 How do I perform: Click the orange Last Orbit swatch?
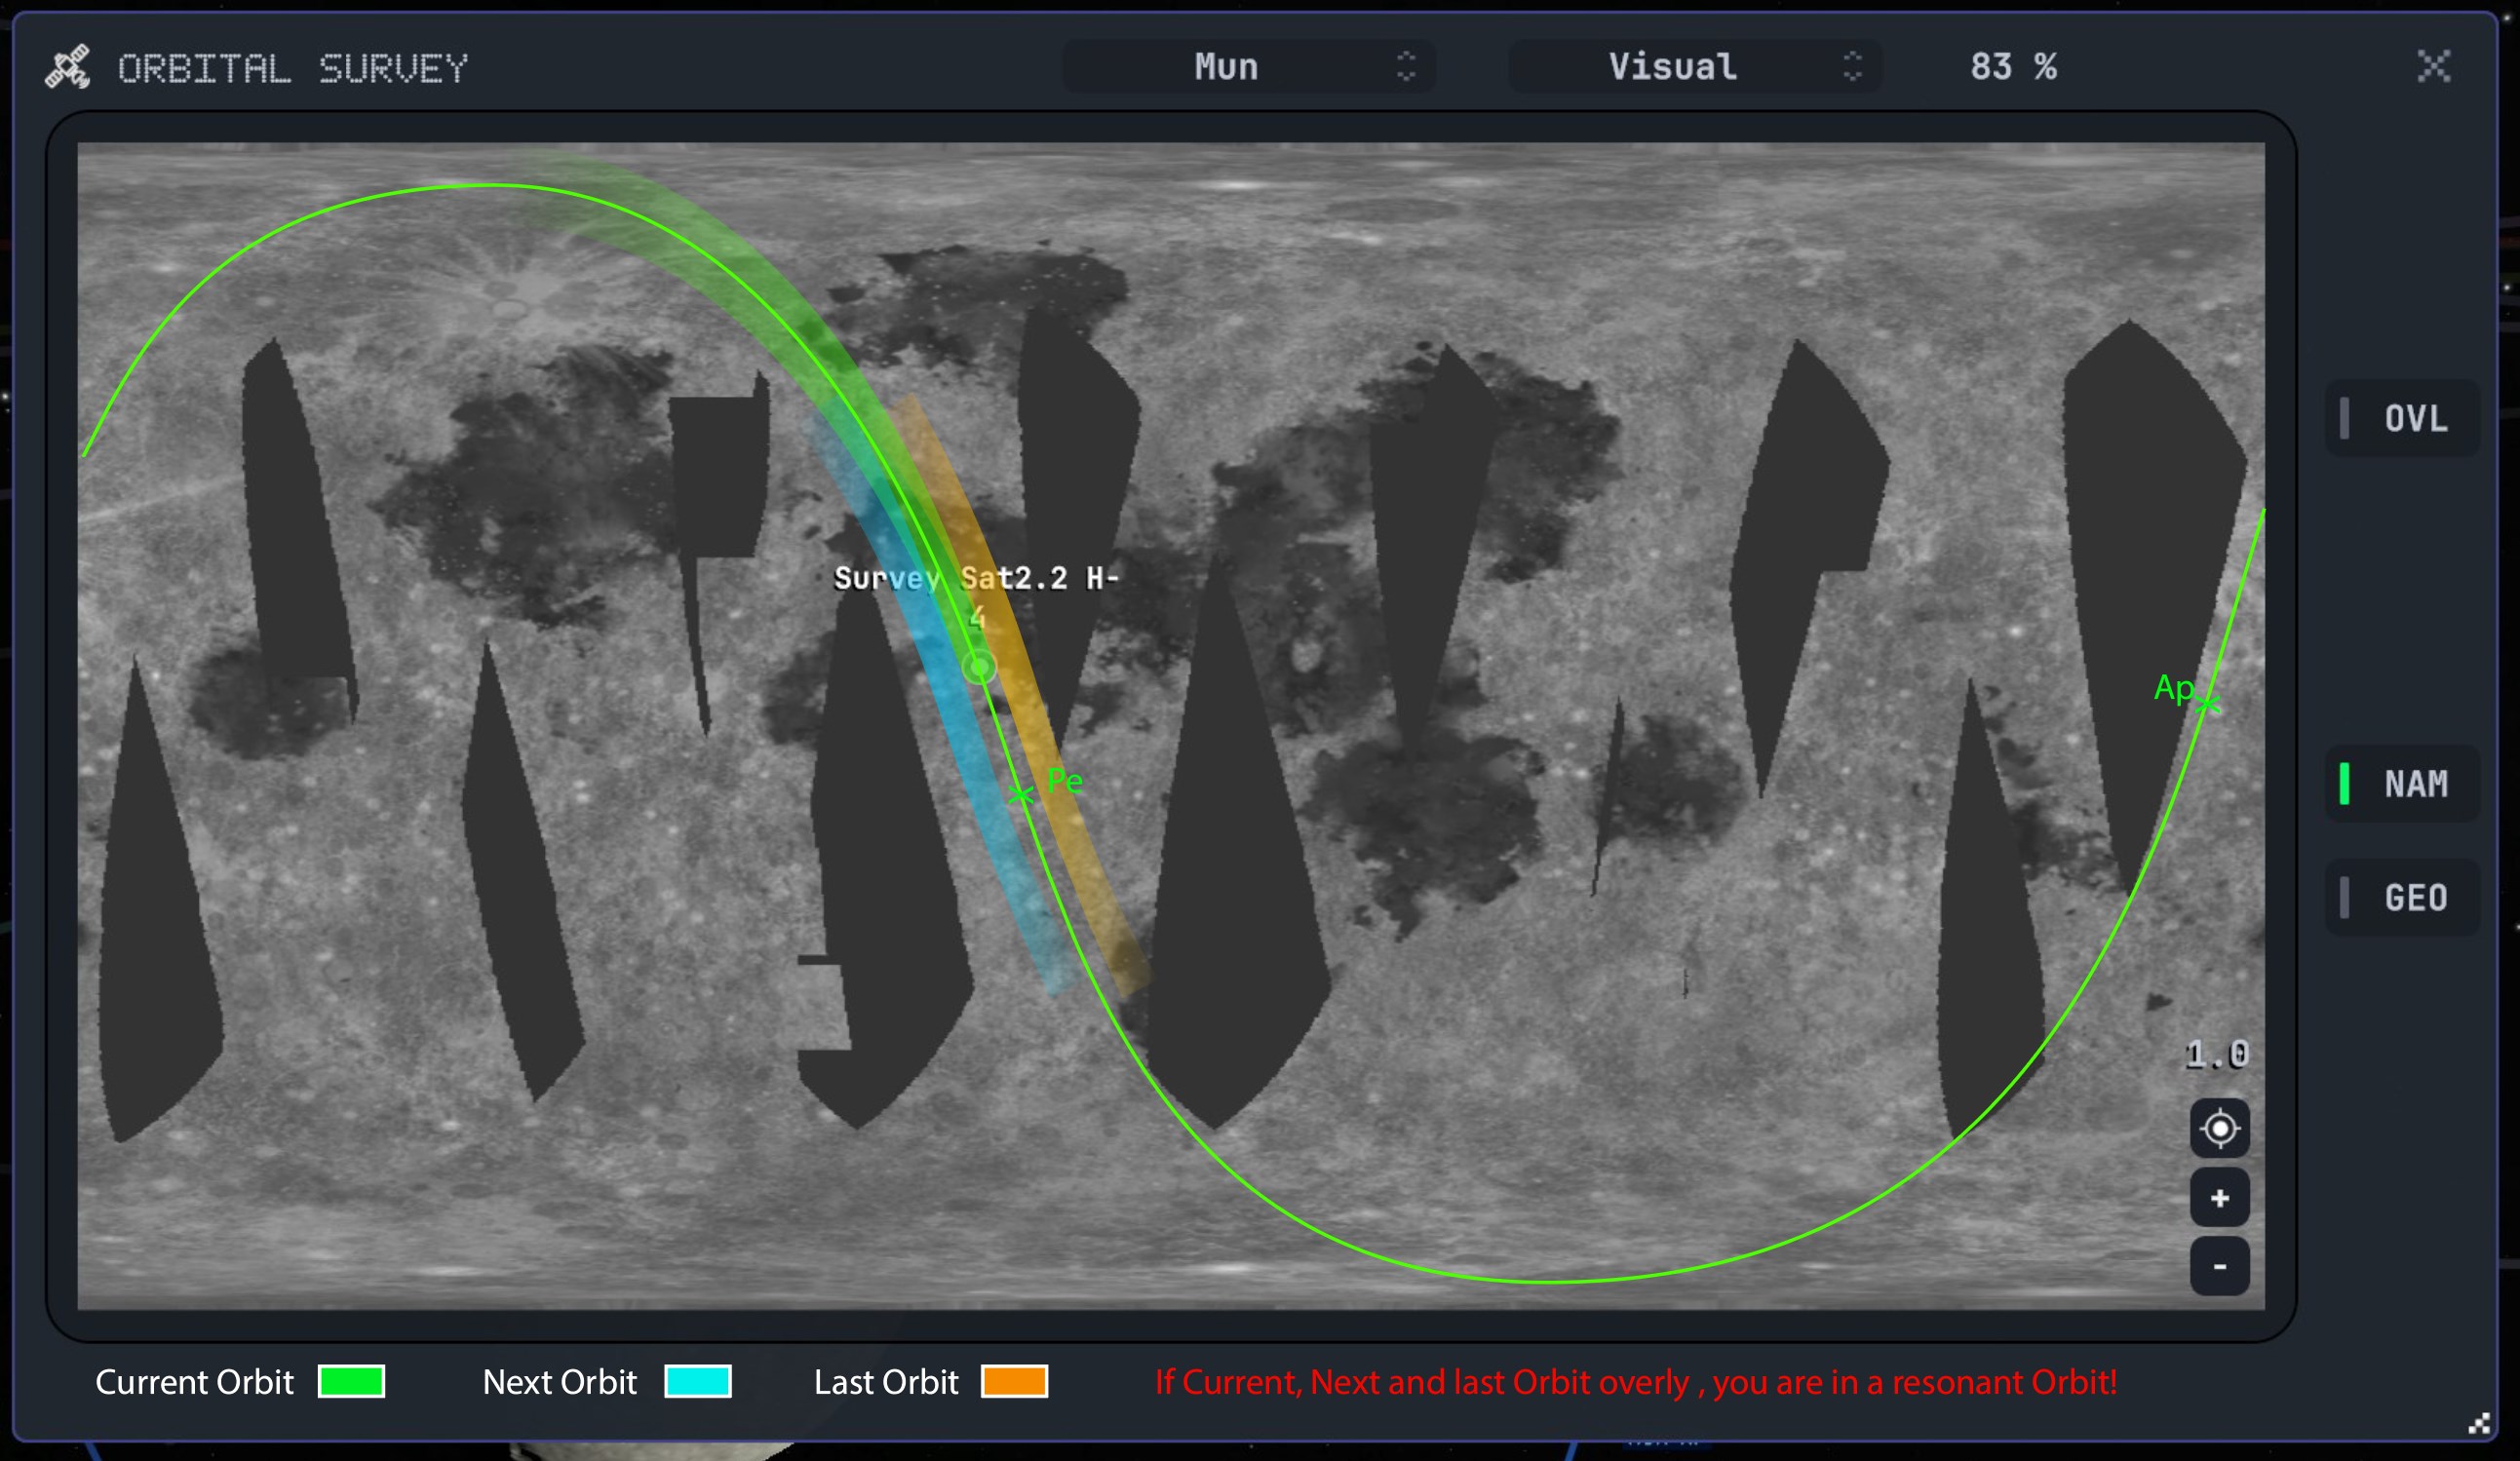(1014, 1381)
